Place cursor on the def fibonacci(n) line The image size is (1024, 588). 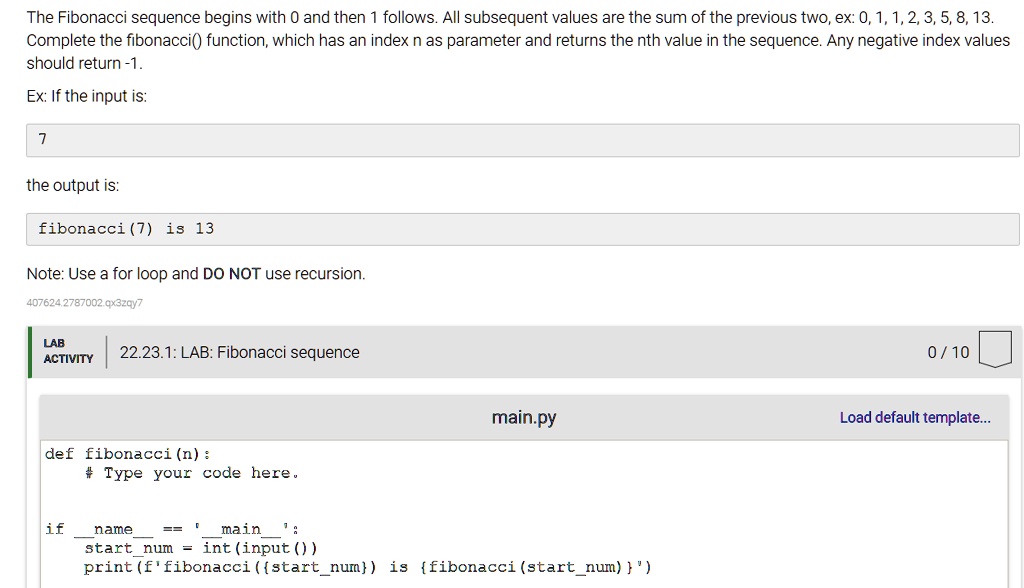click(127, 454)
